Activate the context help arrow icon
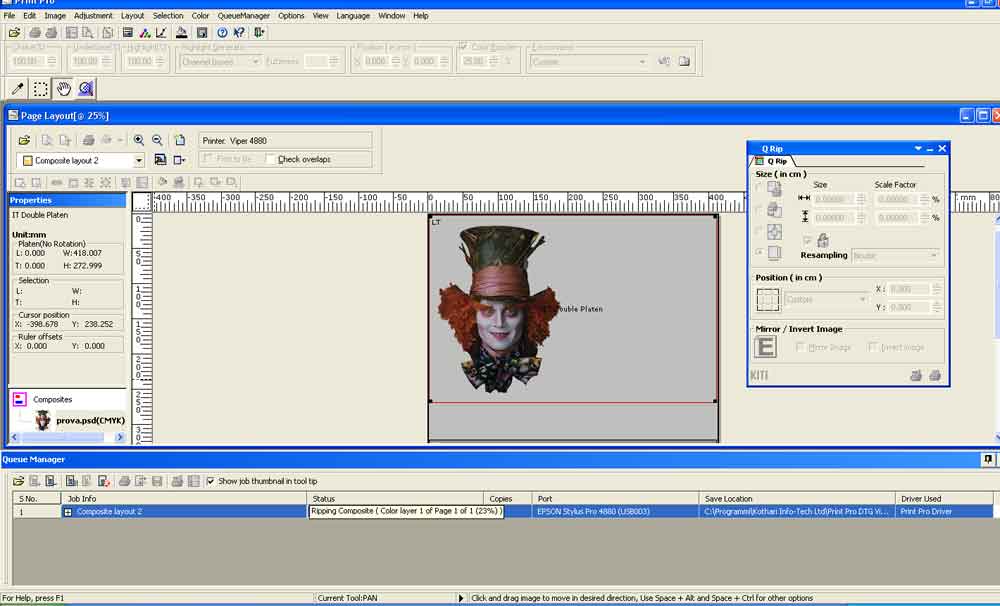 tap(239, 33)
